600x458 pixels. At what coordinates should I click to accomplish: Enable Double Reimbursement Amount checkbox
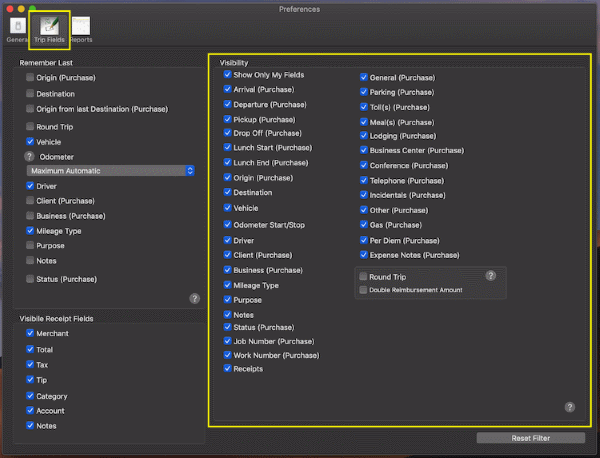[x=363, y=290]
